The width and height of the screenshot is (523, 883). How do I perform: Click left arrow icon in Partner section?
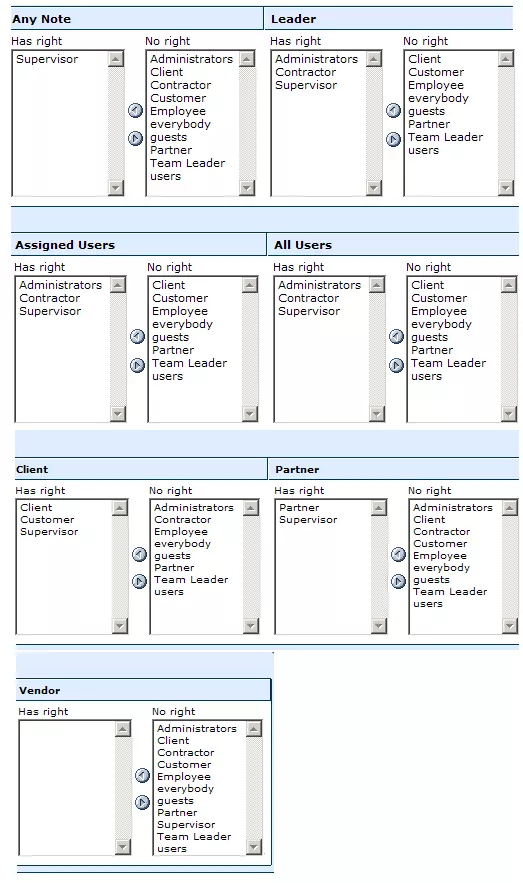click(x=399, y=554)
